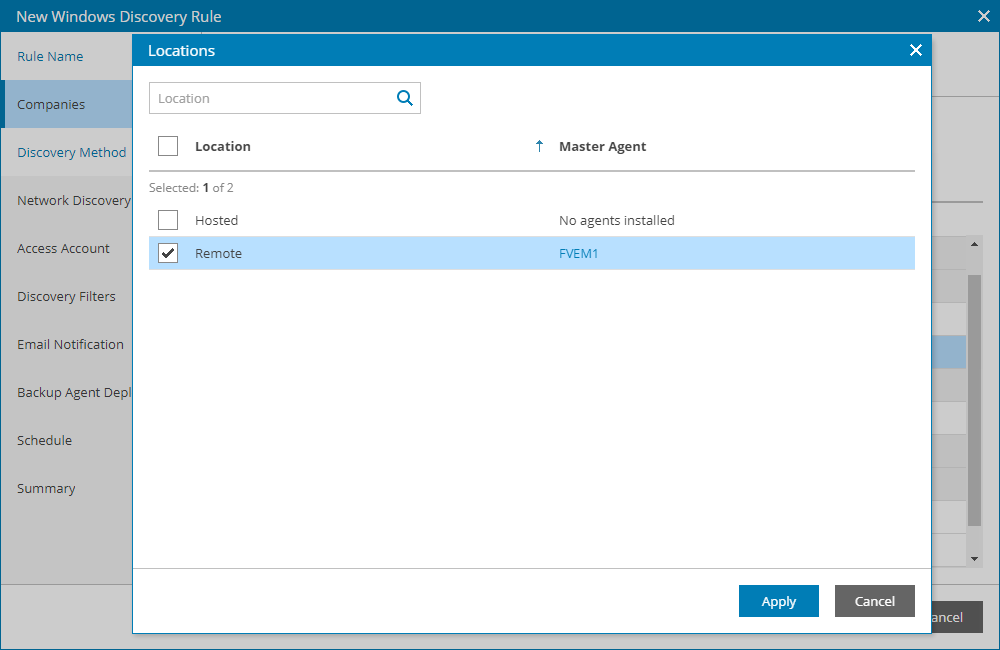This screenshot has width=1000, height=650.
Task: Open the Network Discovery step
Action: coord(66,200)
